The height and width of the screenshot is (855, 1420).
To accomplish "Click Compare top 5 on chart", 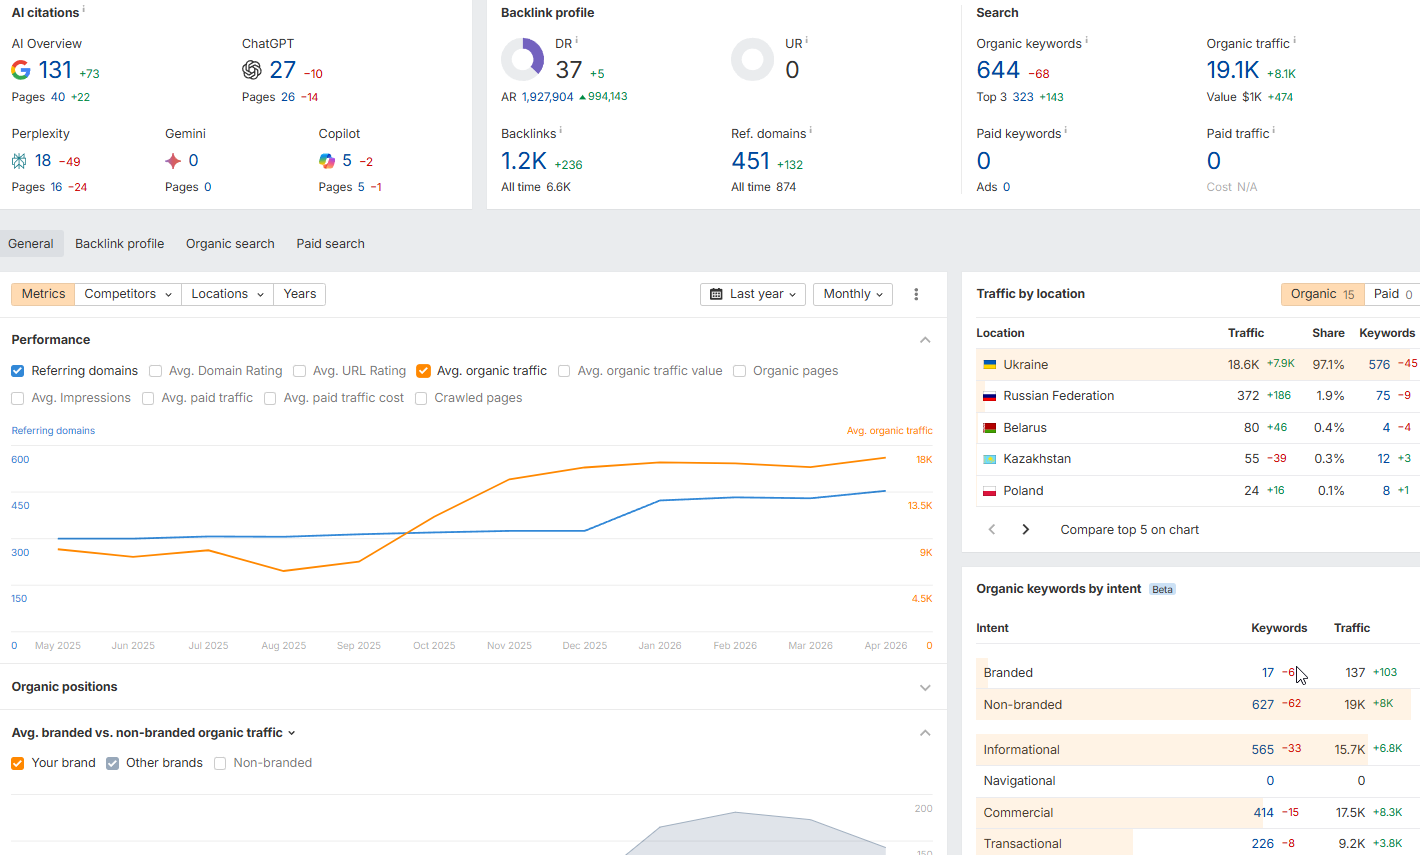I will point(1129,530).
